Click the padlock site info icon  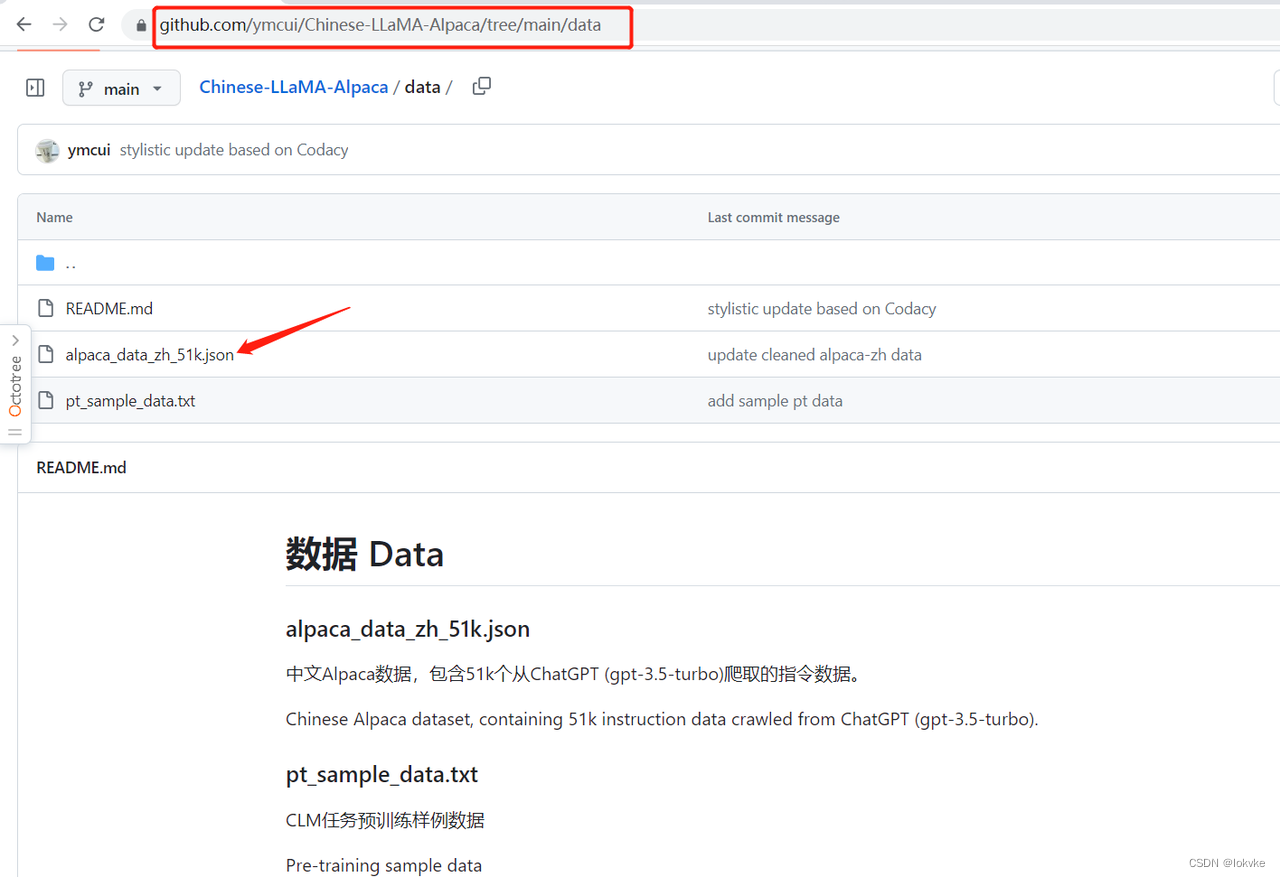(141, 25)
